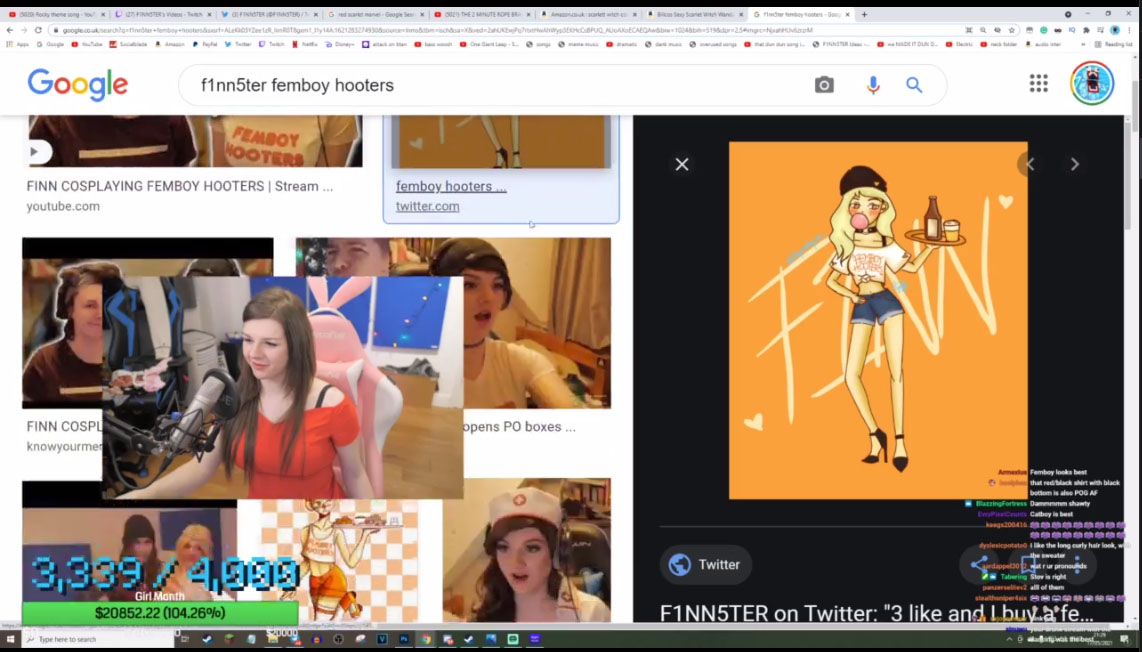Open the Netflix bookmark
Screen dimensions: 1142x652
click(304, 44)
